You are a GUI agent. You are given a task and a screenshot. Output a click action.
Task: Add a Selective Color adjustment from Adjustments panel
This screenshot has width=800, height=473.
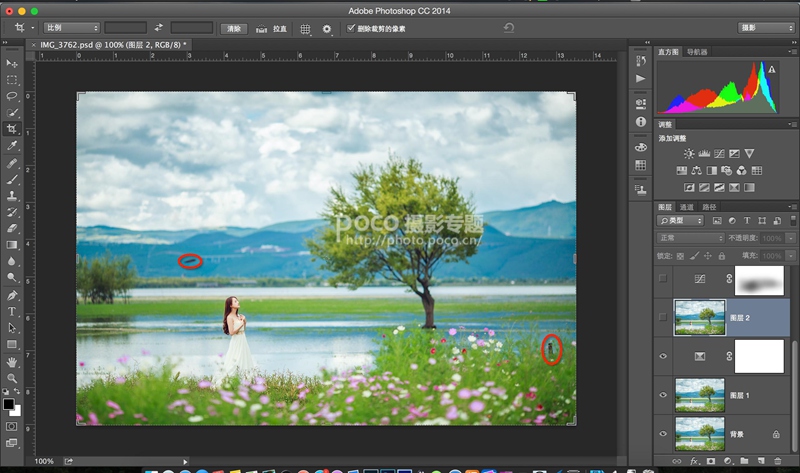pos(734,188)
